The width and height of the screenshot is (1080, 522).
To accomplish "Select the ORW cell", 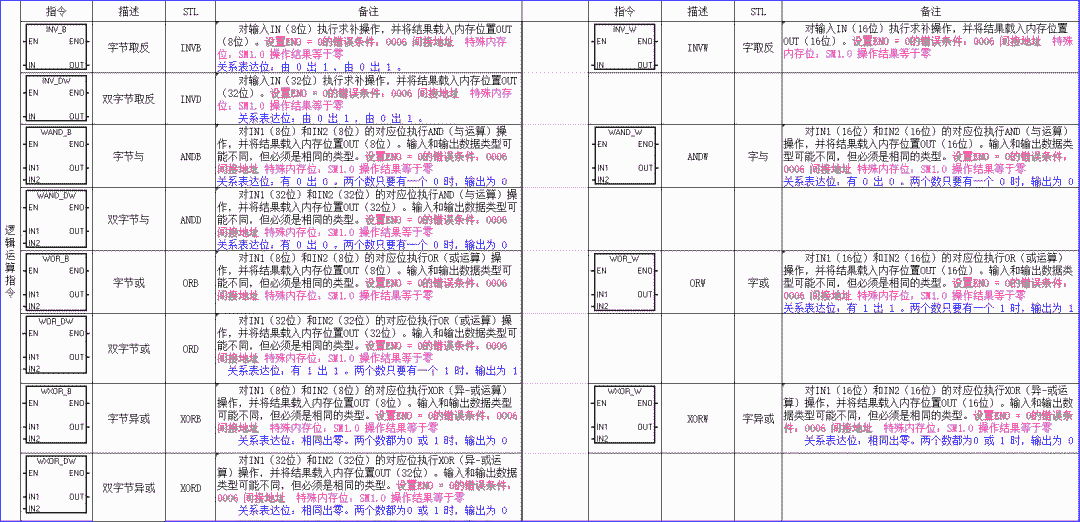I will click(x=698, y=282).
